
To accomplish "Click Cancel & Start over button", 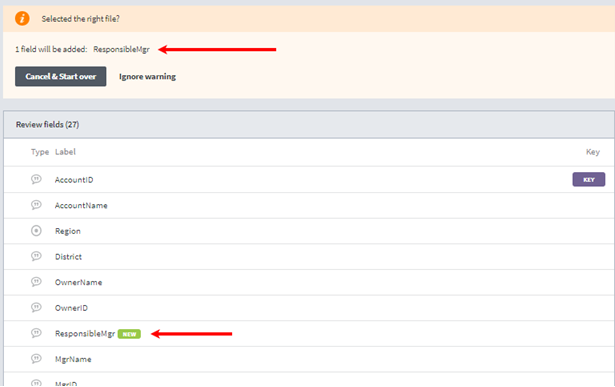I will coord(61,76).
